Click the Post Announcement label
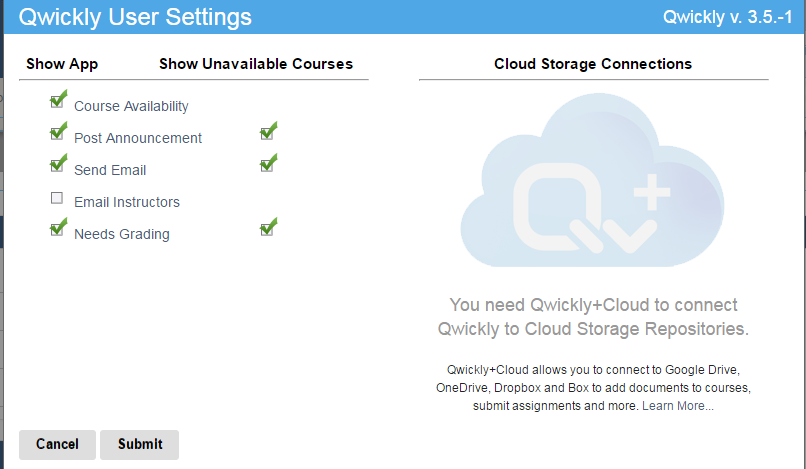Image resolution: width=806 pixels, height=469 pixels. pos(138,138)
